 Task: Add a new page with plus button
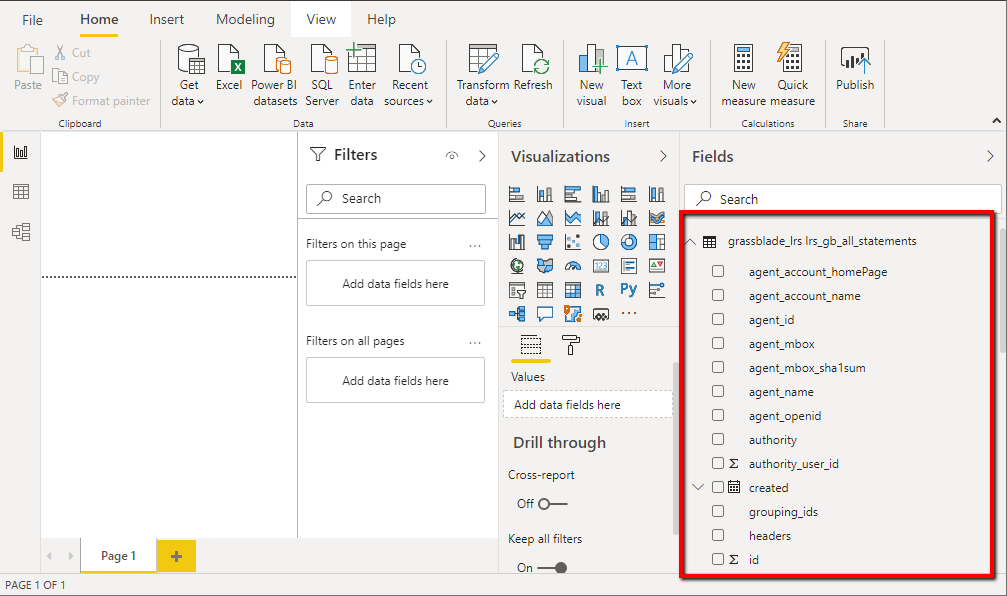tap(177, 556)
